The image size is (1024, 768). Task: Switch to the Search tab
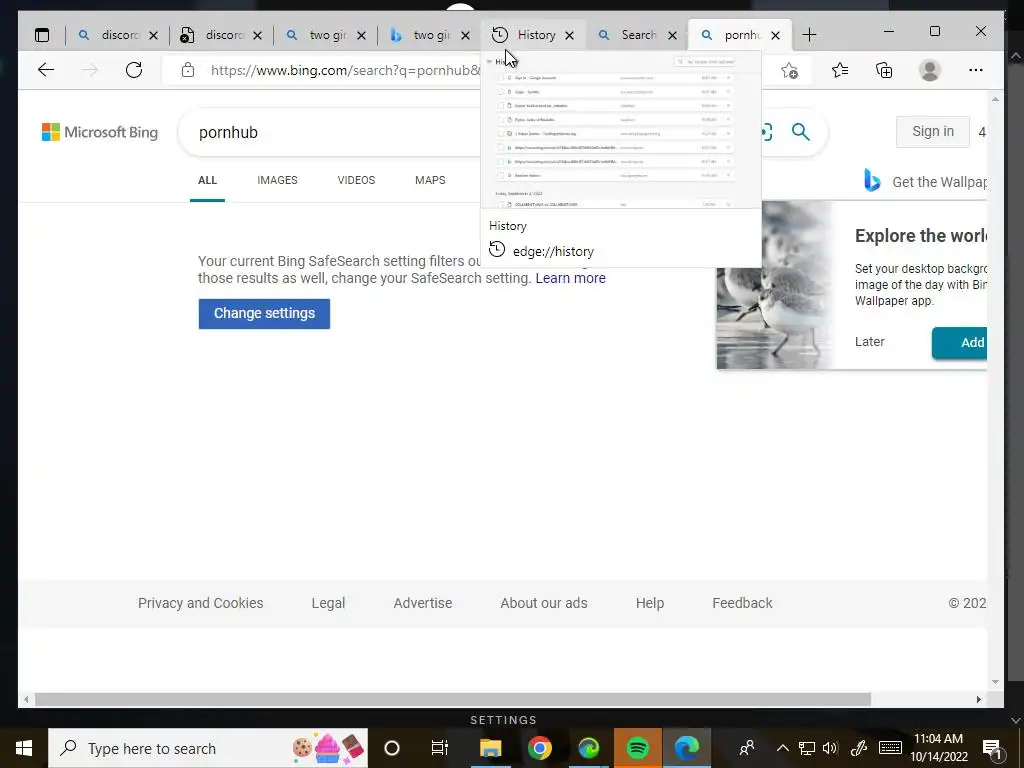coord(637,35)
